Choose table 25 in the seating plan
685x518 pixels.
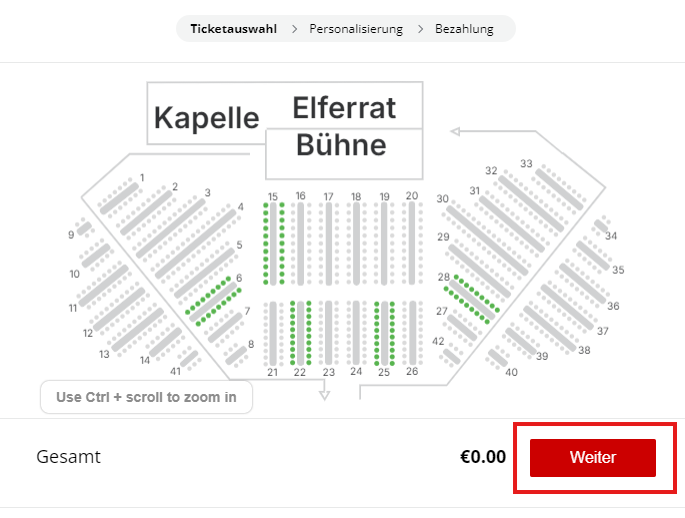[384, 332]
